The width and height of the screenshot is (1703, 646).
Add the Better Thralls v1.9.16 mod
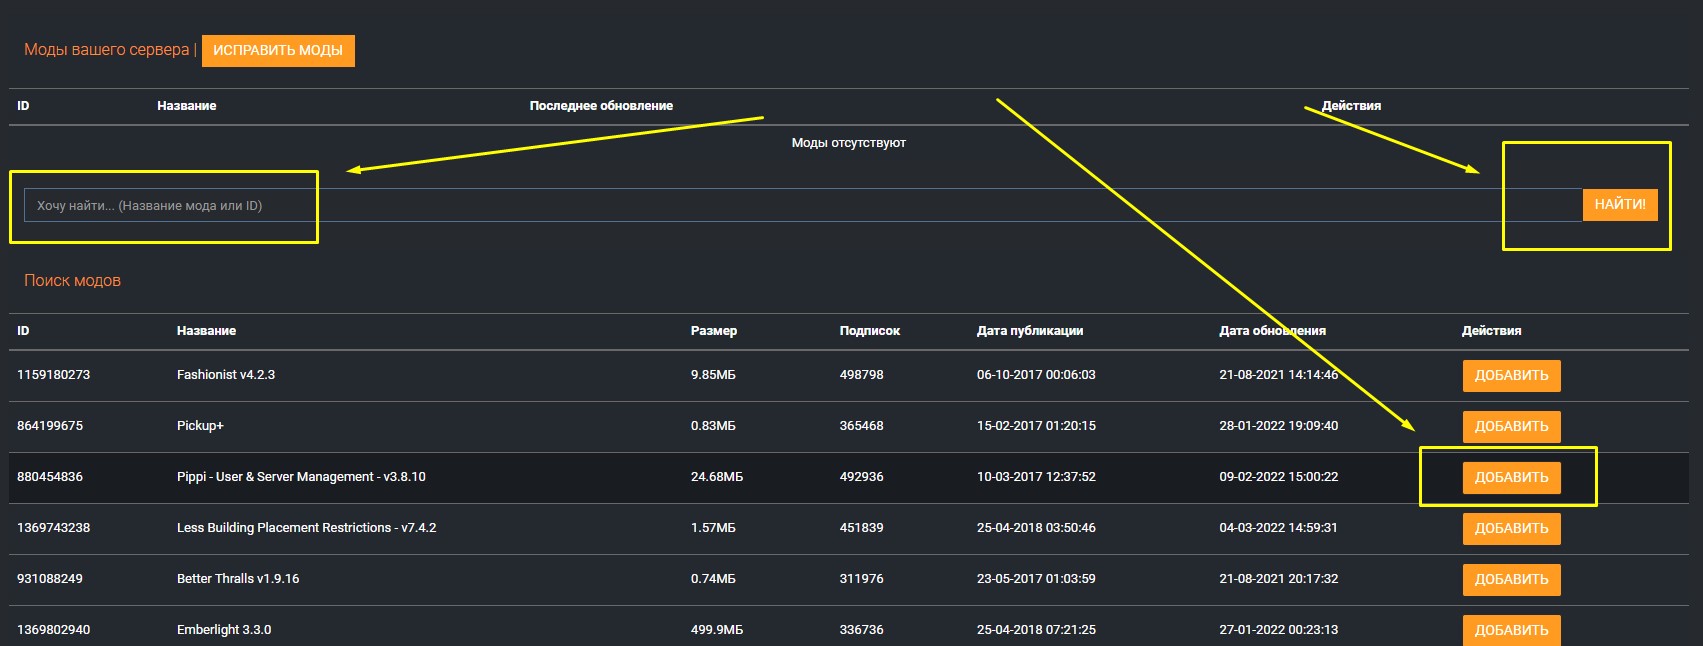tap(1510, 580)
